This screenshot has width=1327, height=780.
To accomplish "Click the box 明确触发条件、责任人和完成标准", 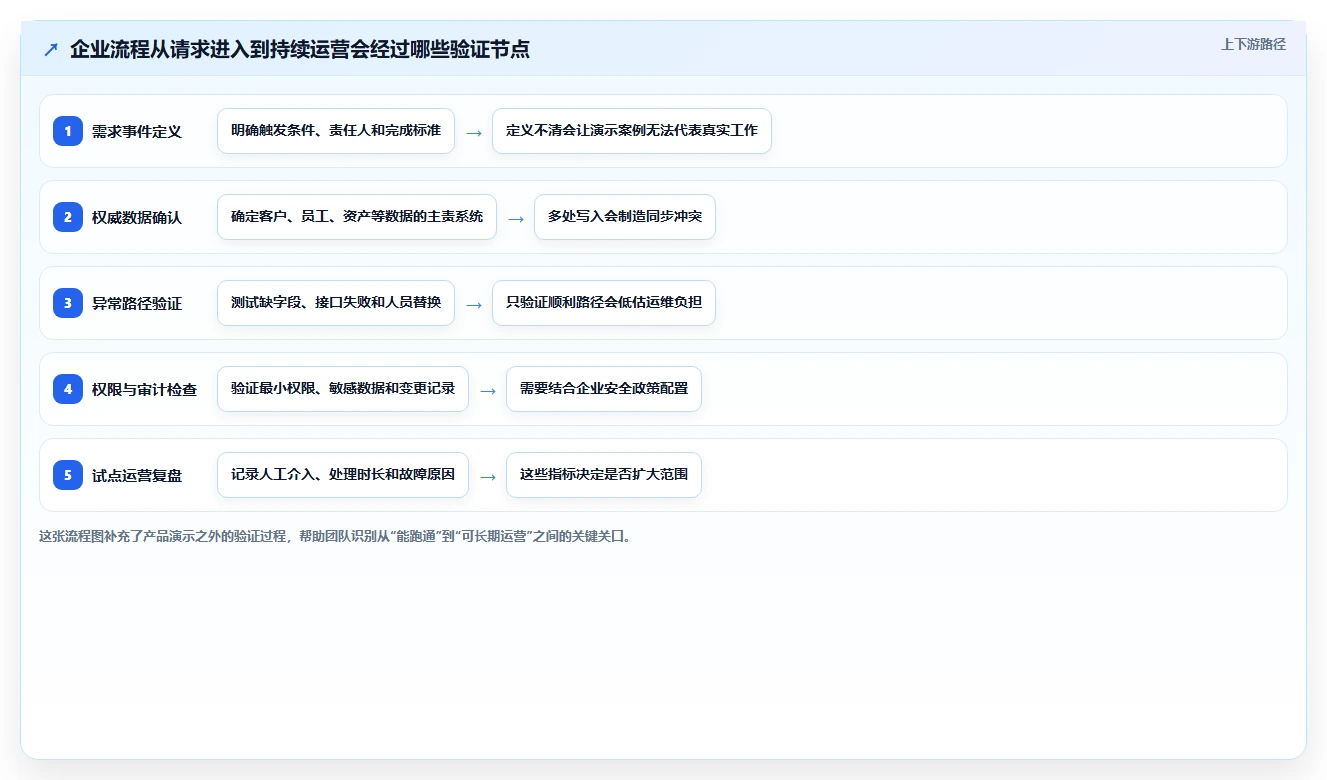I will coord(336,131).
